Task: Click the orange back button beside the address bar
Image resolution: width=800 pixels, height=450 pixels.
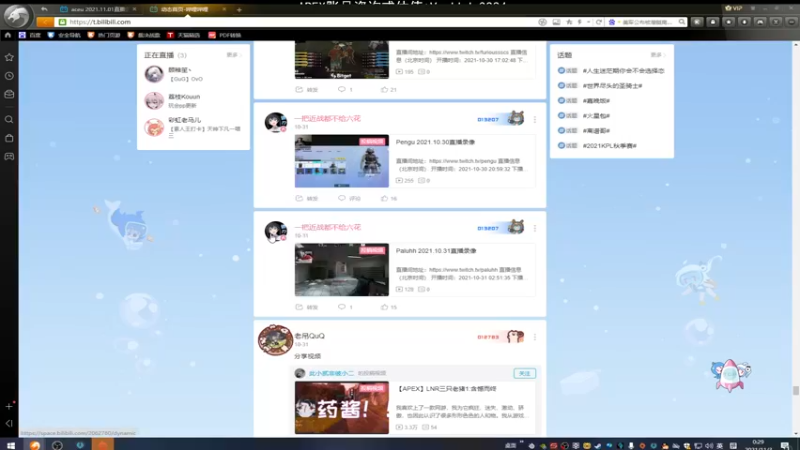Action: [45, 22]
